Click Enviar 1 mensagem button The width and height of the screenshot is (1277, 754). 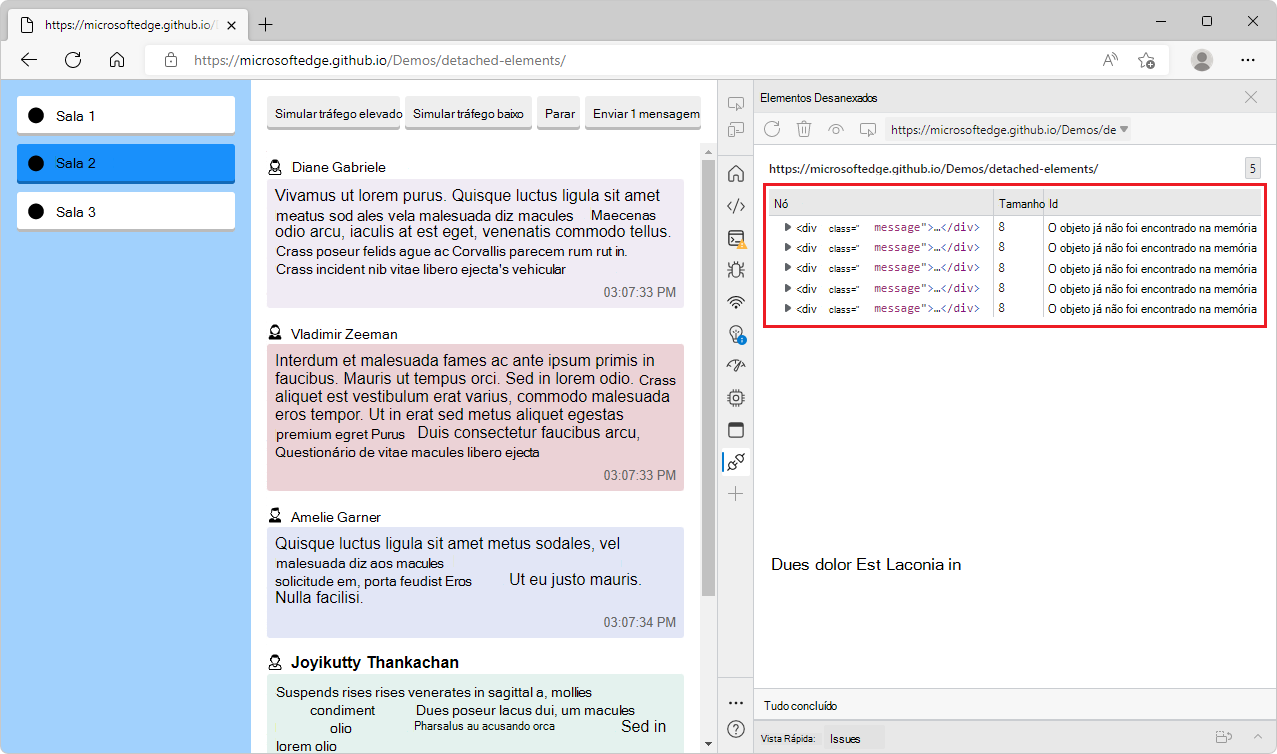(x=645, y=114)
